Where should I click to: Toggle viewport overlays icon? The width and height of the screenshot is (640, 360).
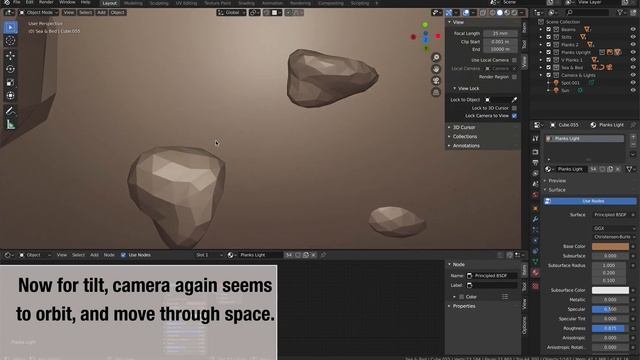pos(466,13)
